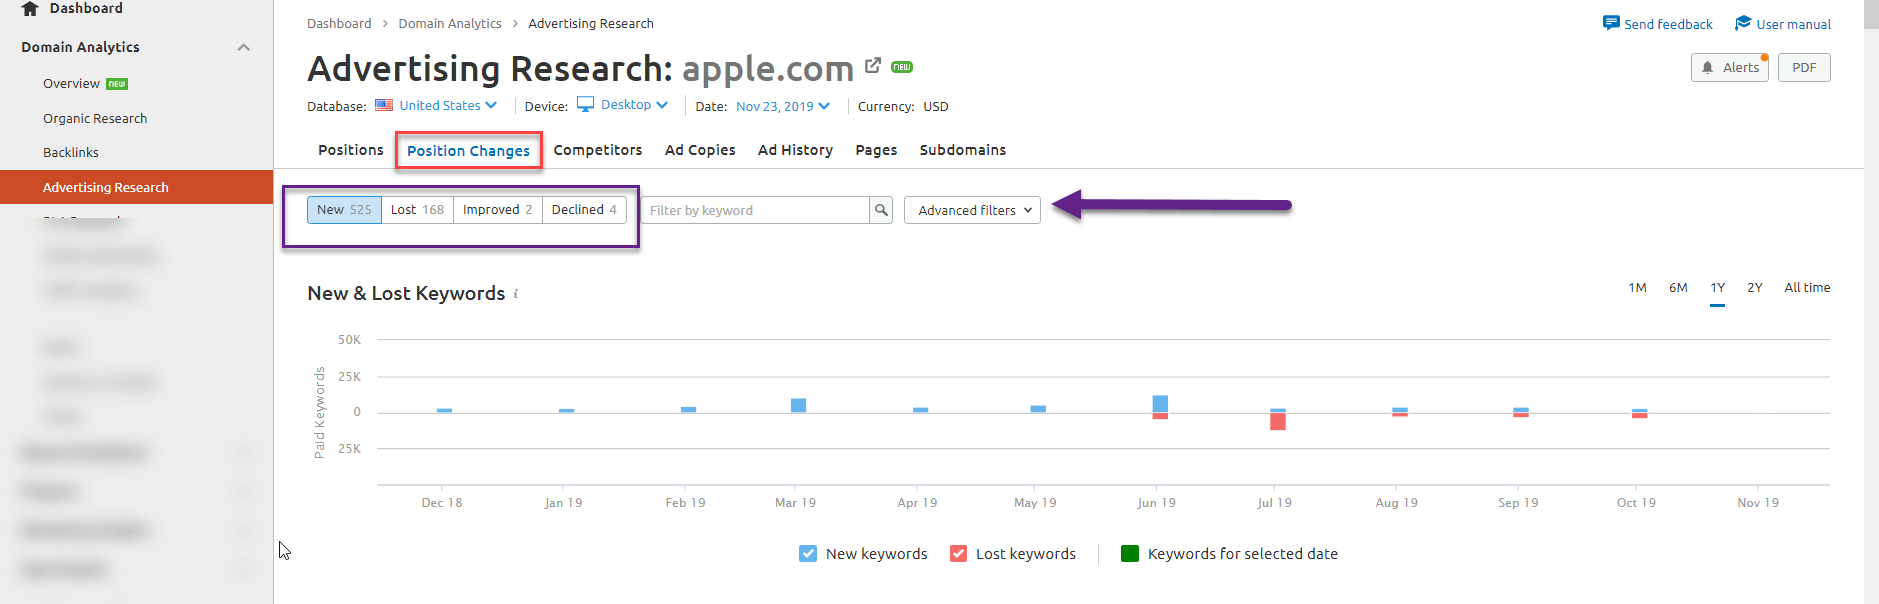Click the PDF export button
This screenshot has height=604, width=1879.
click(x=1804, y=68)
